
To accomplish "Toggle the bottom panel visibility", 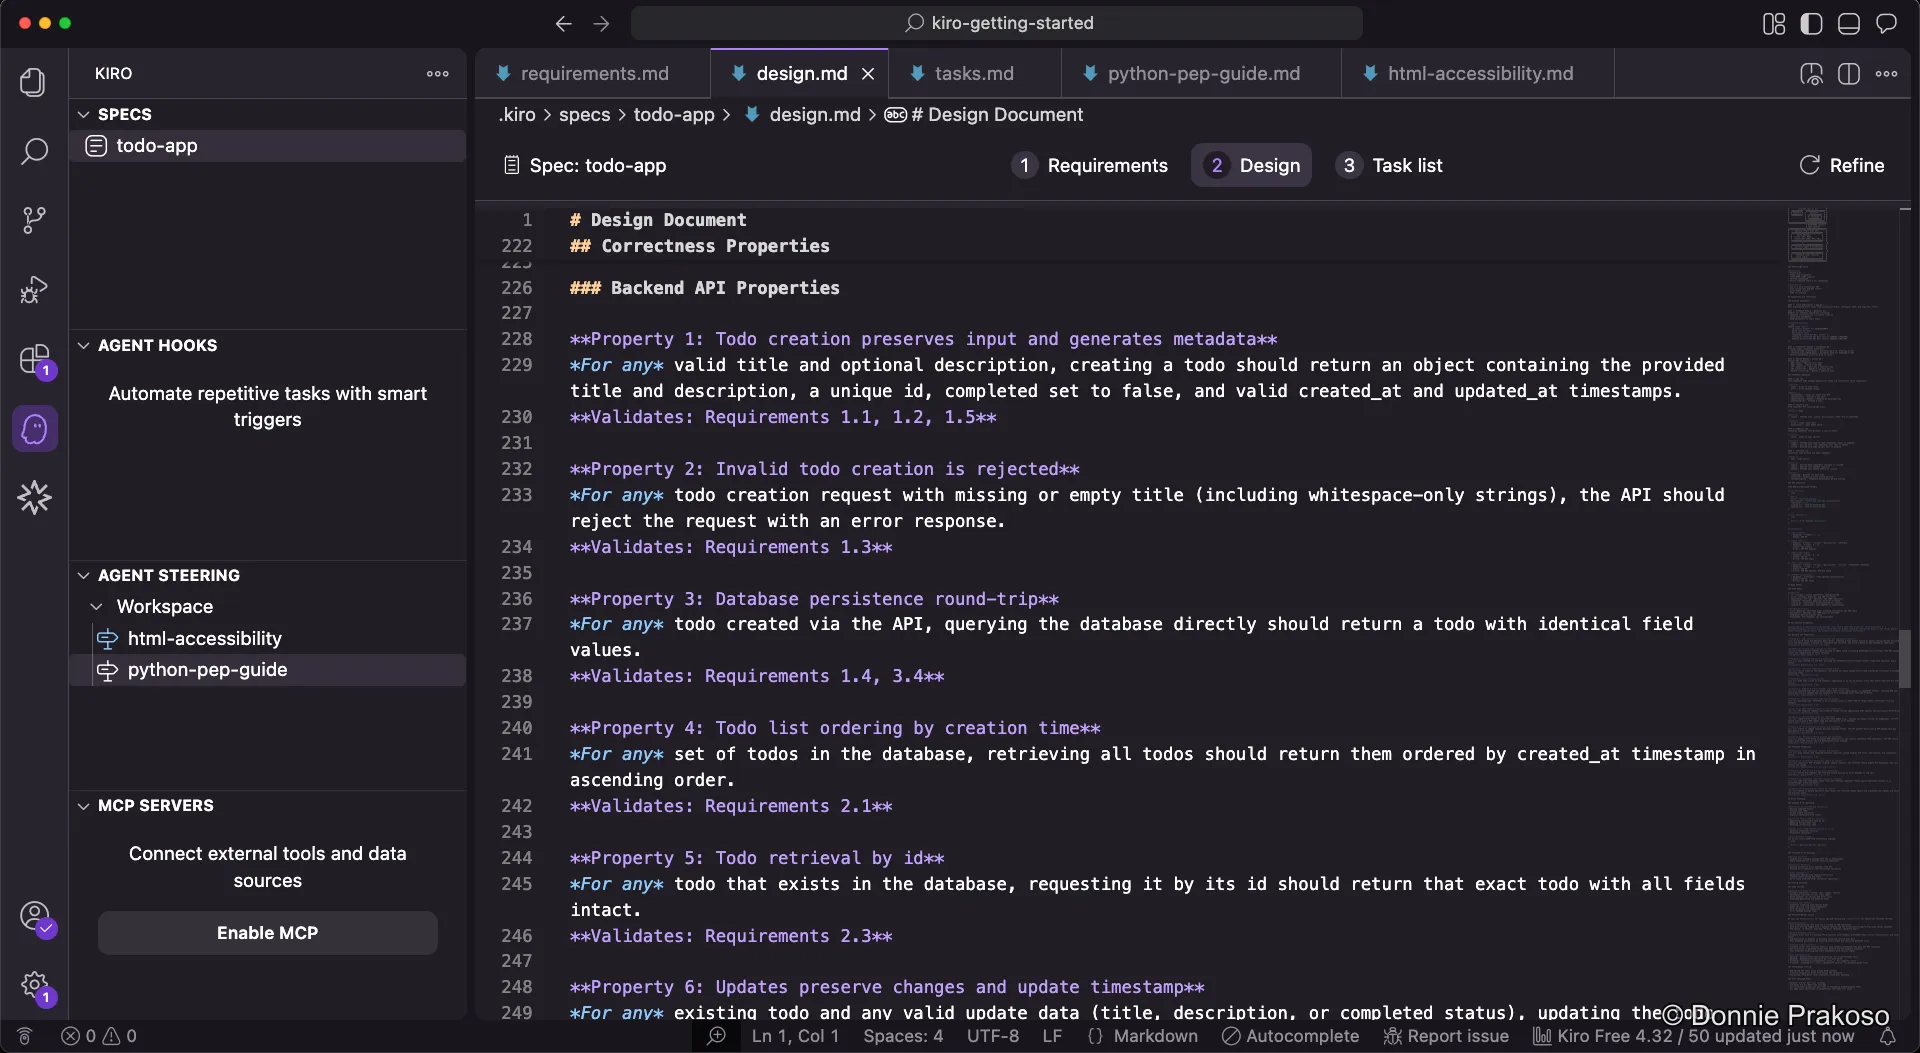I will click(1849, 23).
